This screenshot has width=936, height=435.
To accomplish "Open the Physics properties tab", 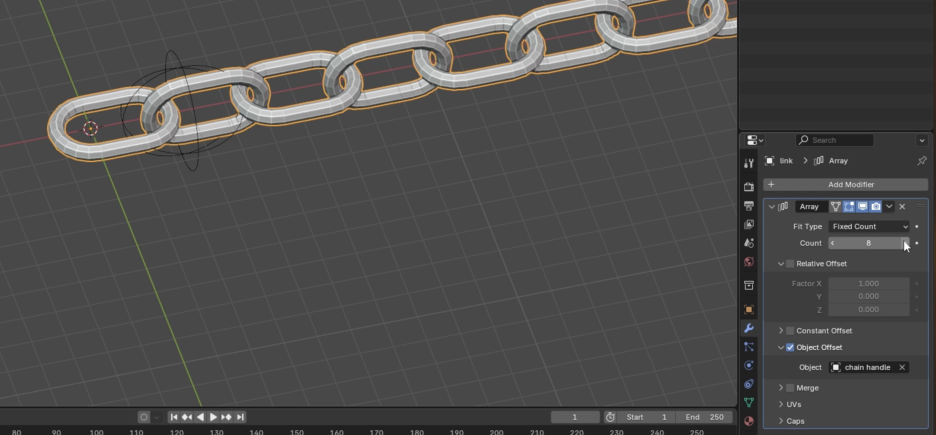I will [x=749, y=365].
